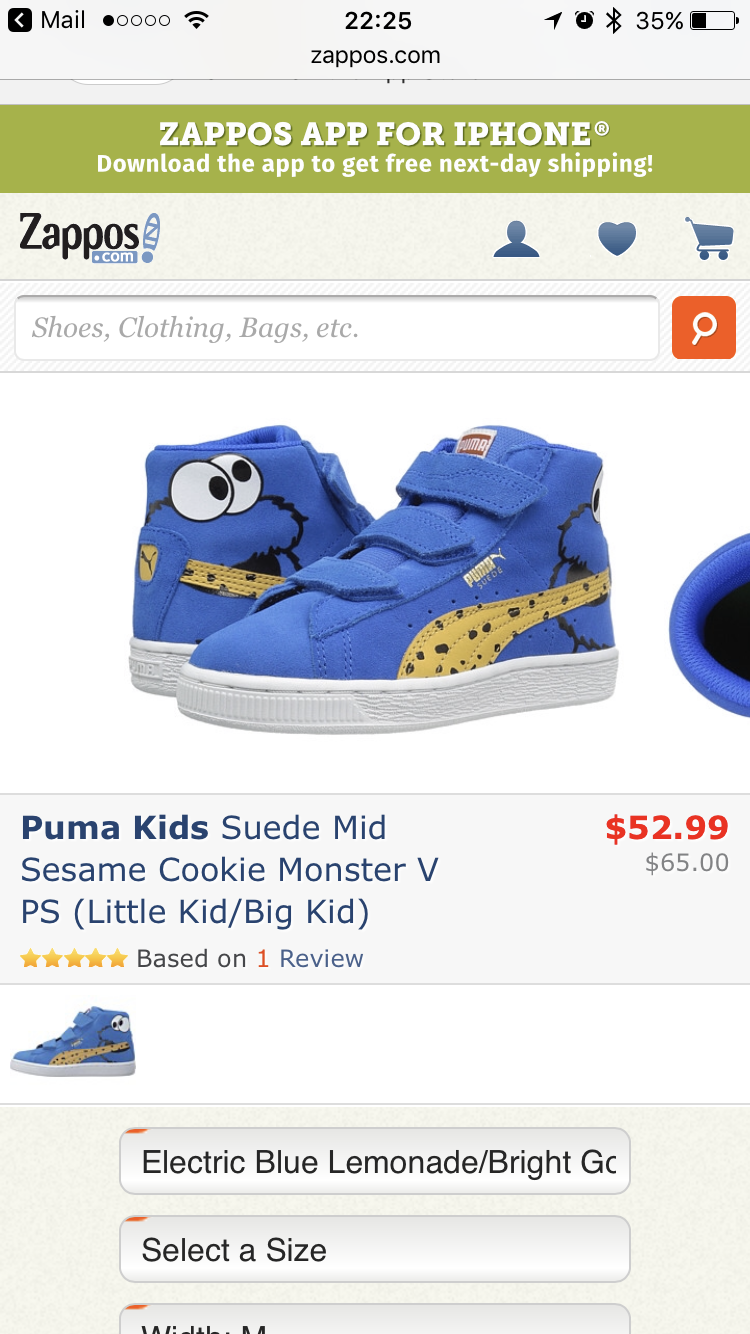
Task: Tap the Zappos.com logo
Action: [x=90, y=238]
